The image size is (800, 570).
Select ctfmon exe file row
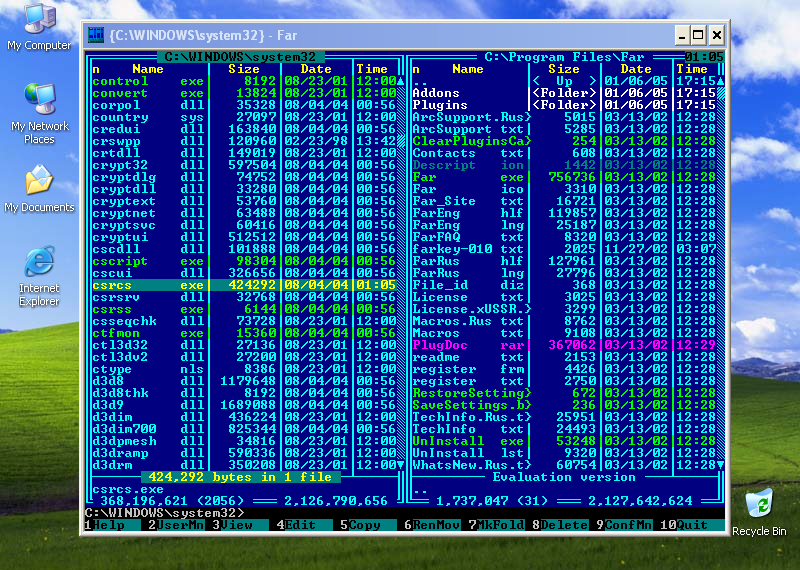coord(244,333)
